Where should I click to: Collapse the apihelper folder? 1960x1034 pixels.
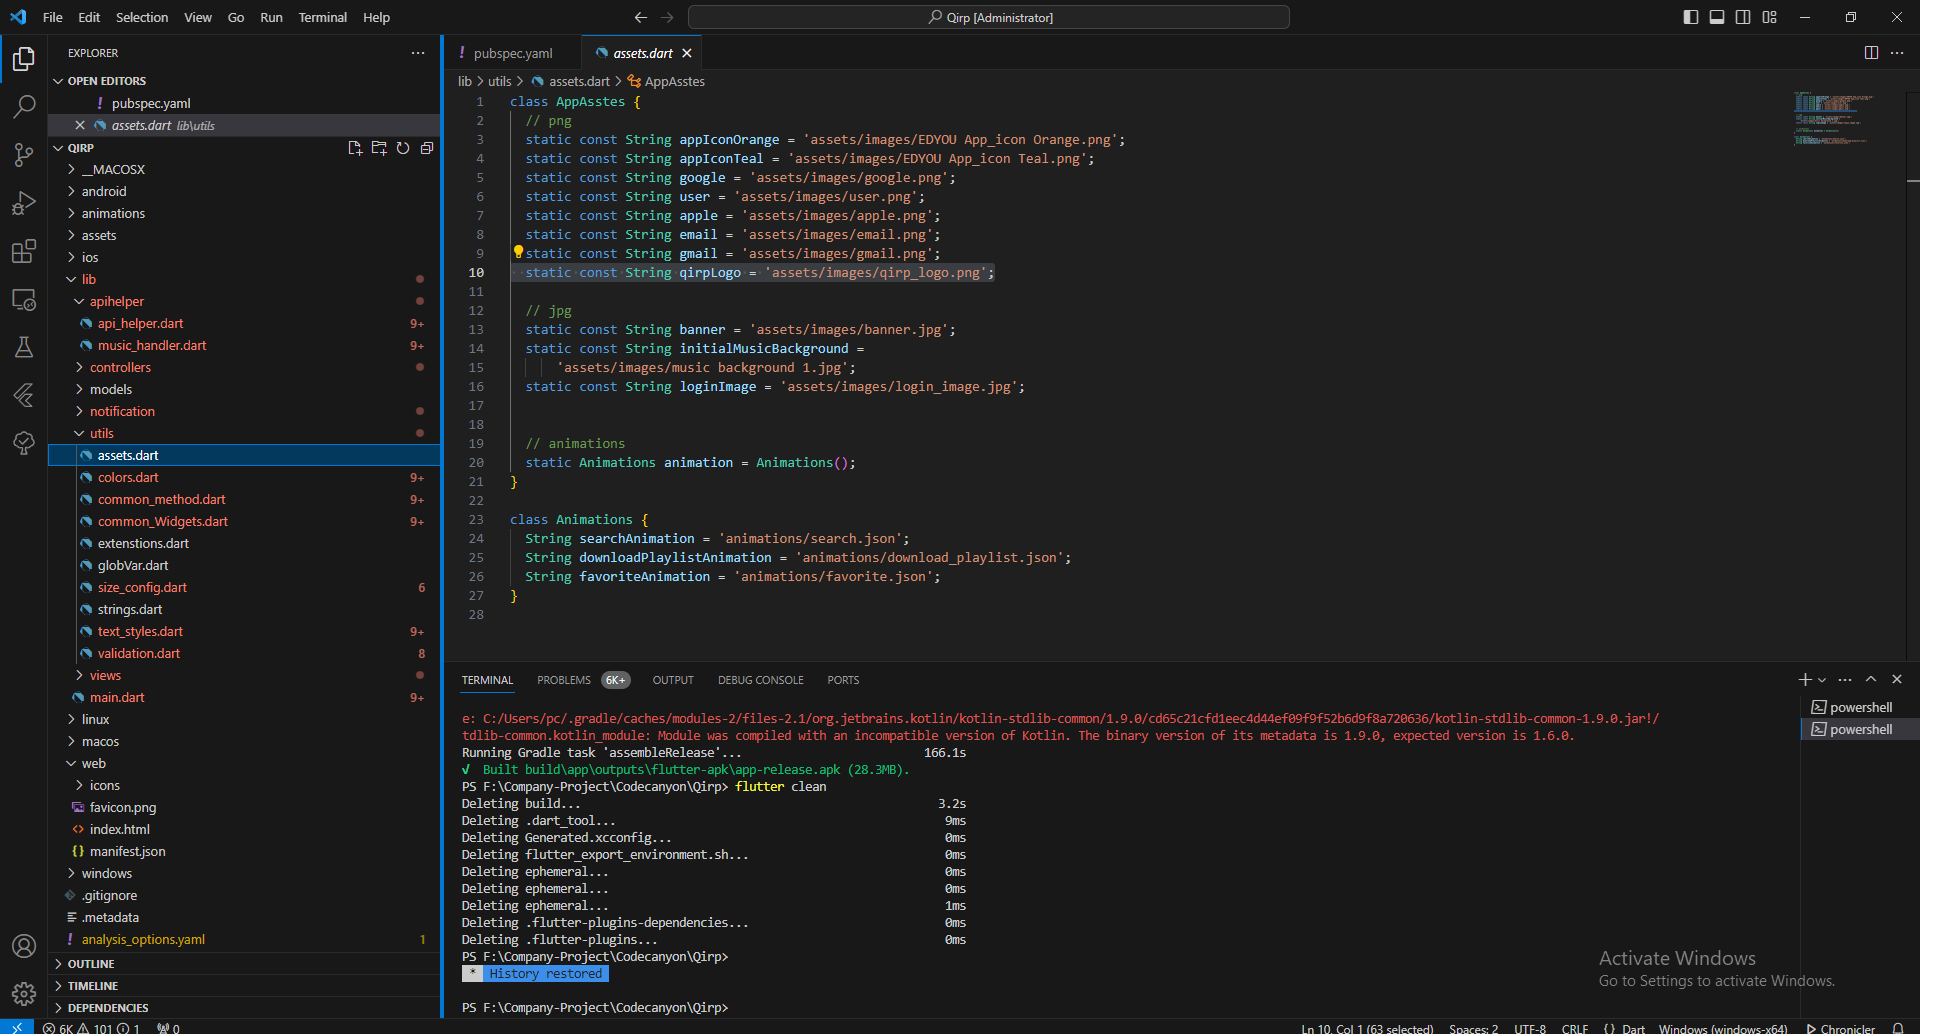117,301
